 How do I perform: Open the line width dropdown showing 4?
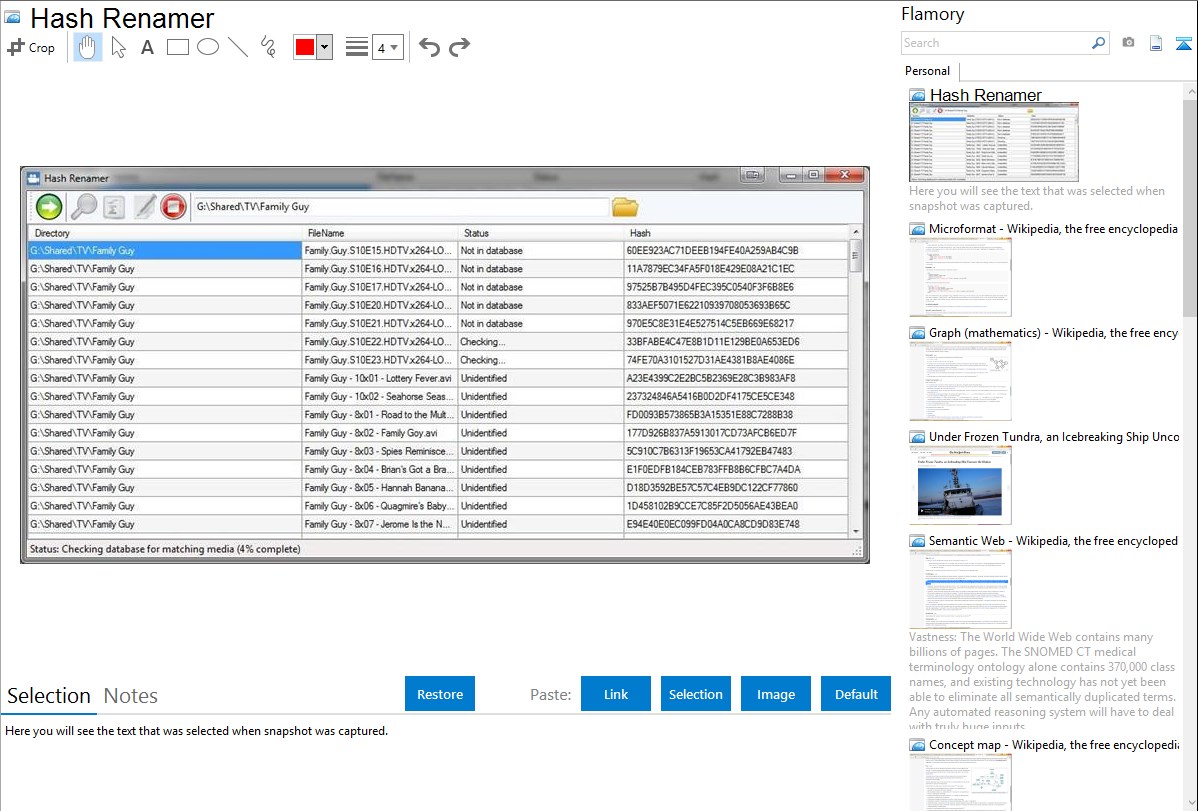pyautogui.click(x=388, y=47)
